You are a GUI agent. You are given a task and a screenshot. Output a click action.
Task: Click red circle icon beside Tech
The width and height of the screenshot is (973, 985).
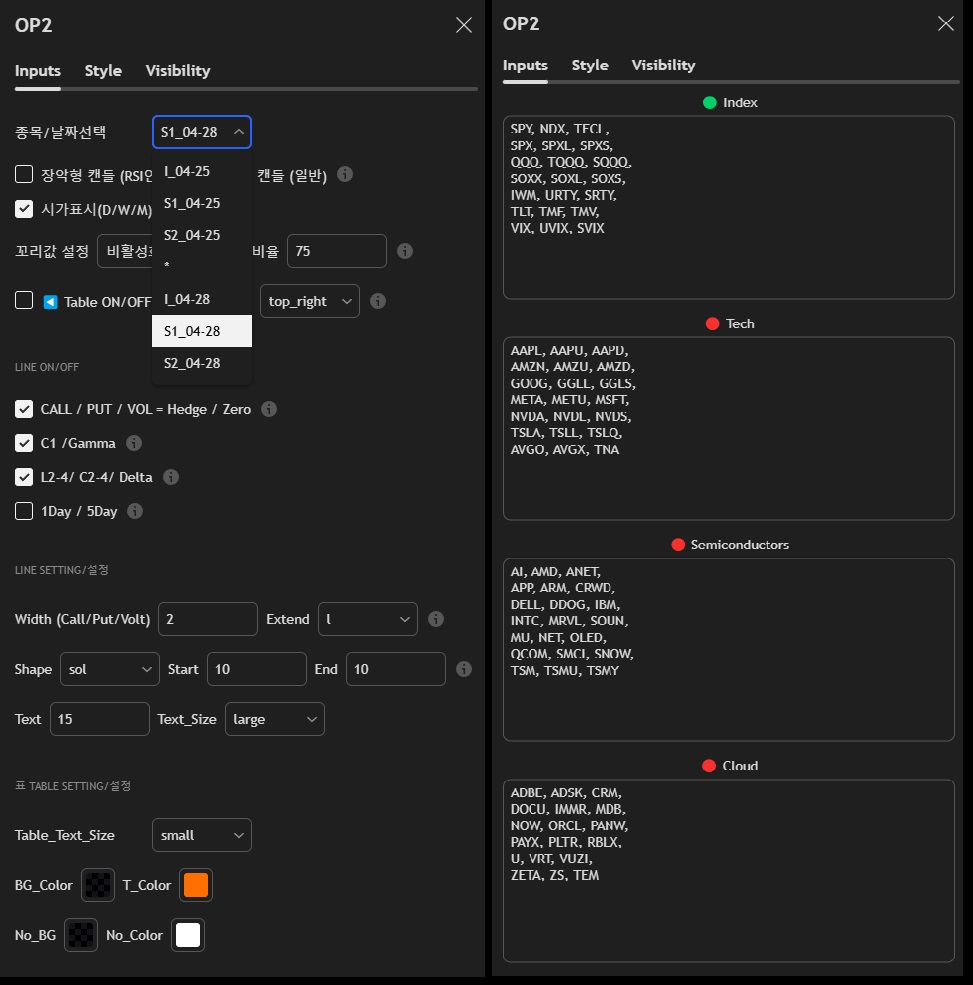pyautogui.click(x=712, y=324)
